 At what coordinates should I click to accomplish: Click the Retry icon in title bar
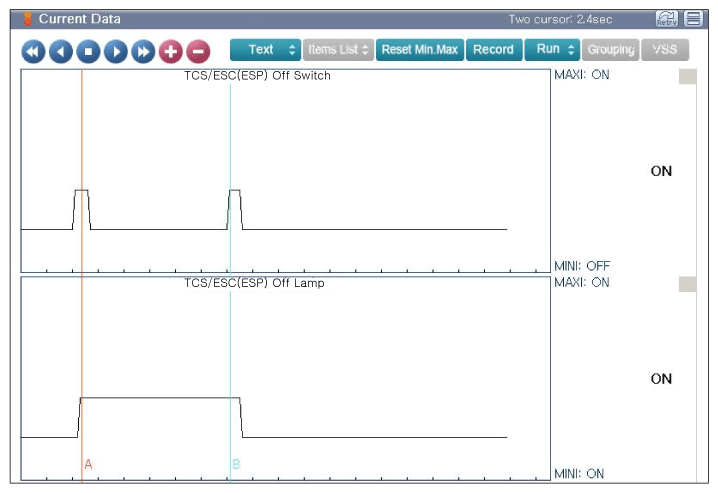(x=667, y=19)
